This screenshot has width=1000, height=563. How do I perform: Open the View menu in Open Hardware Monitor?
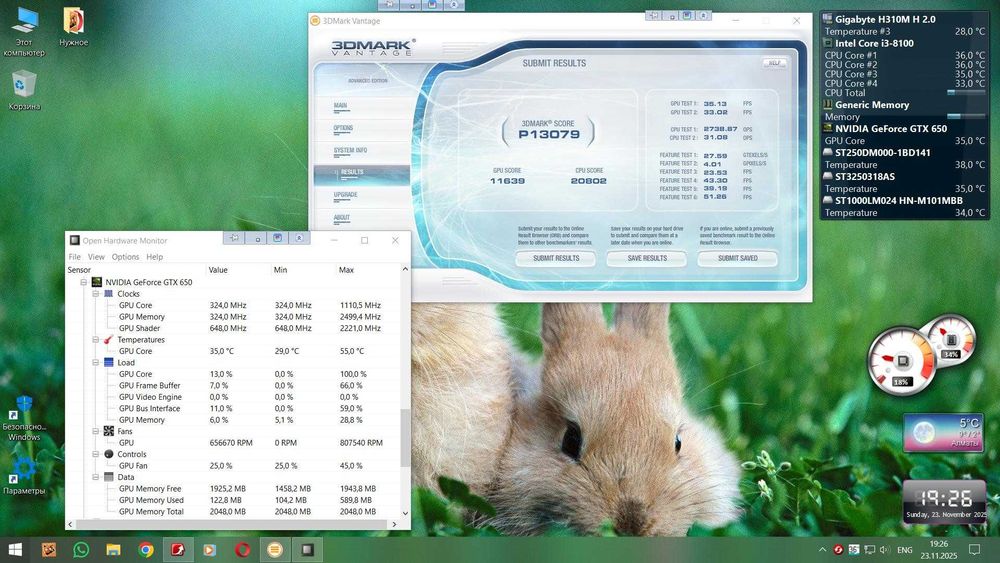click(96, 256)
